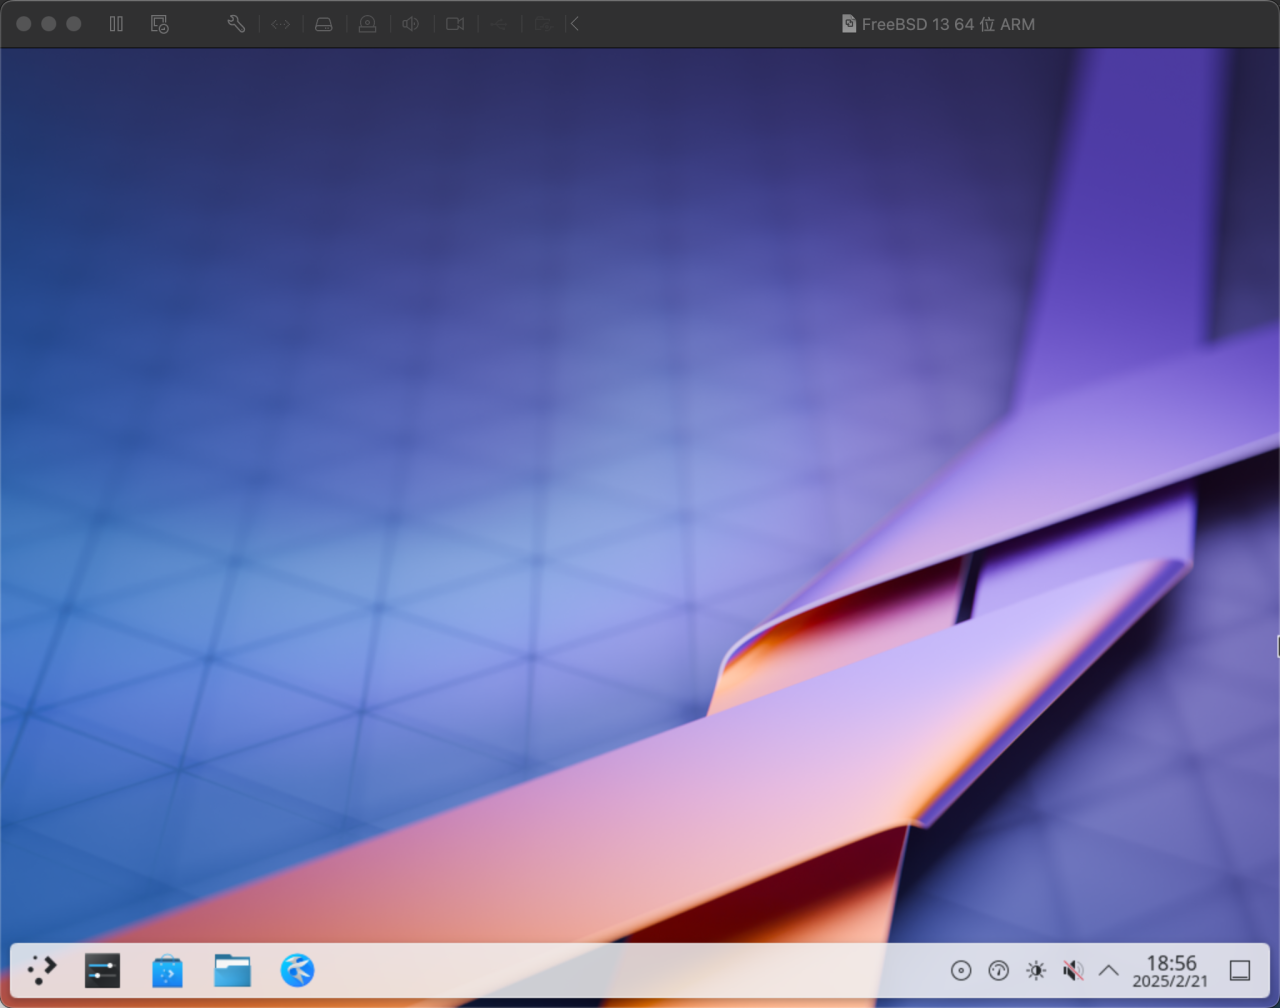
Task: Open the Discover software store
Action: (167, 970)
